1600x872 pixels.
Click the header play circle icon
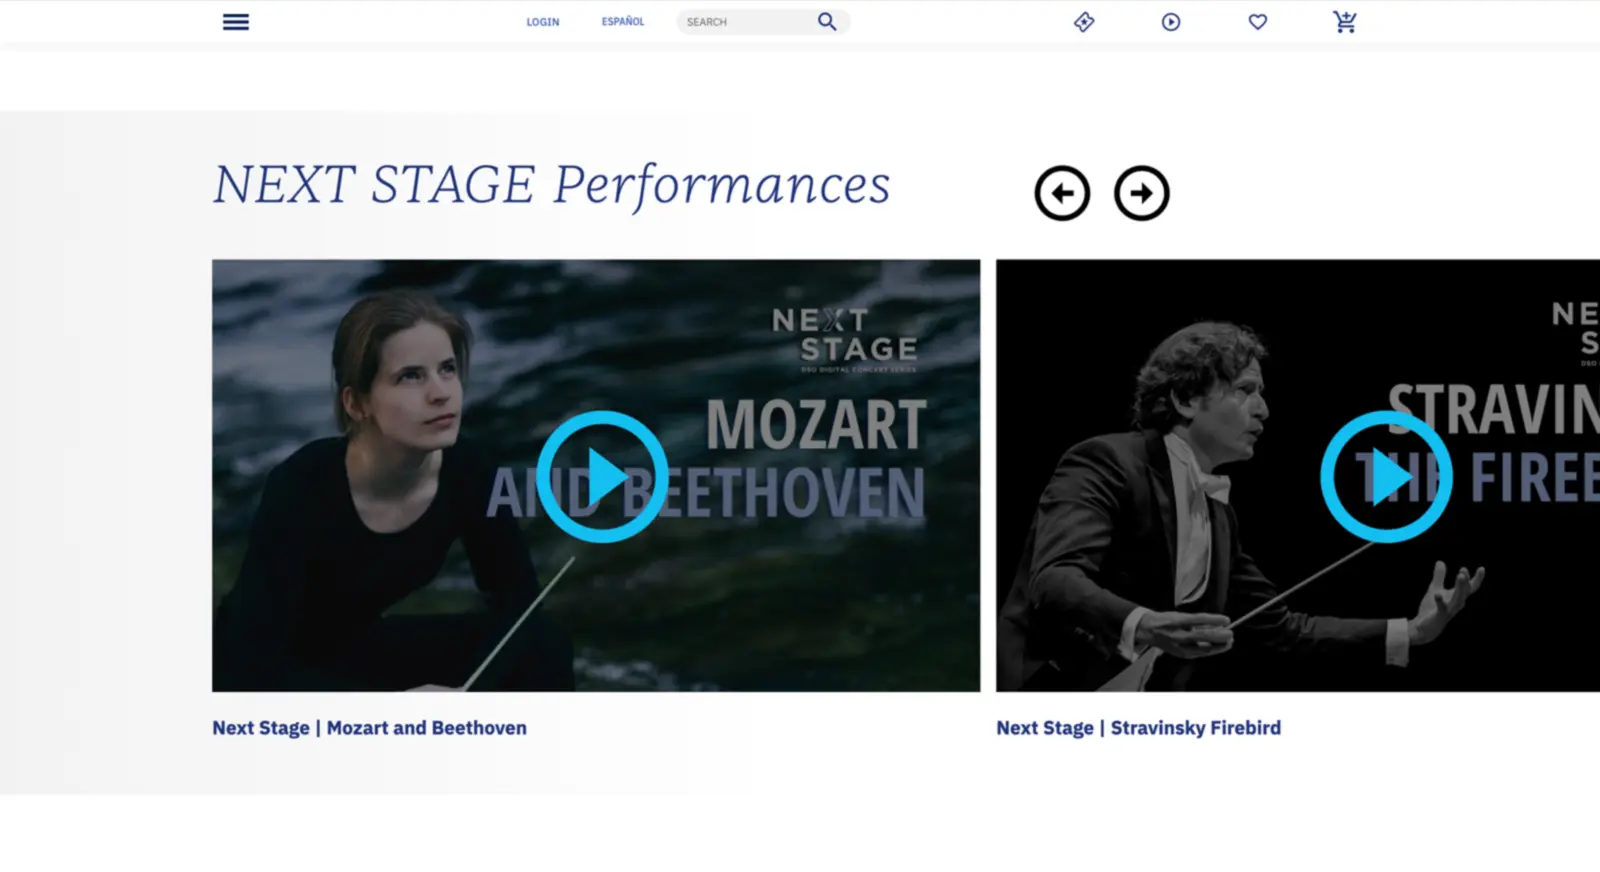1171,22
